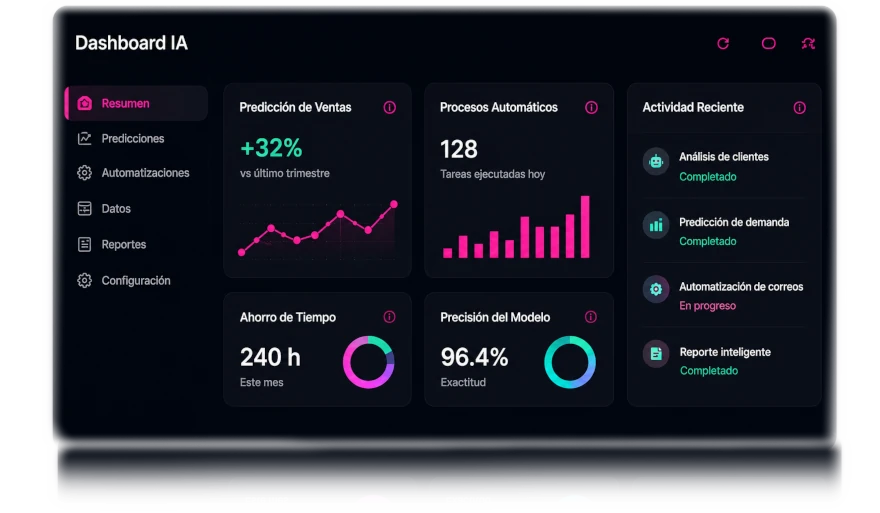This screenshot has width=880, height=513.
Task: Click Precisión del Modelo info icon
Action: click(590, 317)
